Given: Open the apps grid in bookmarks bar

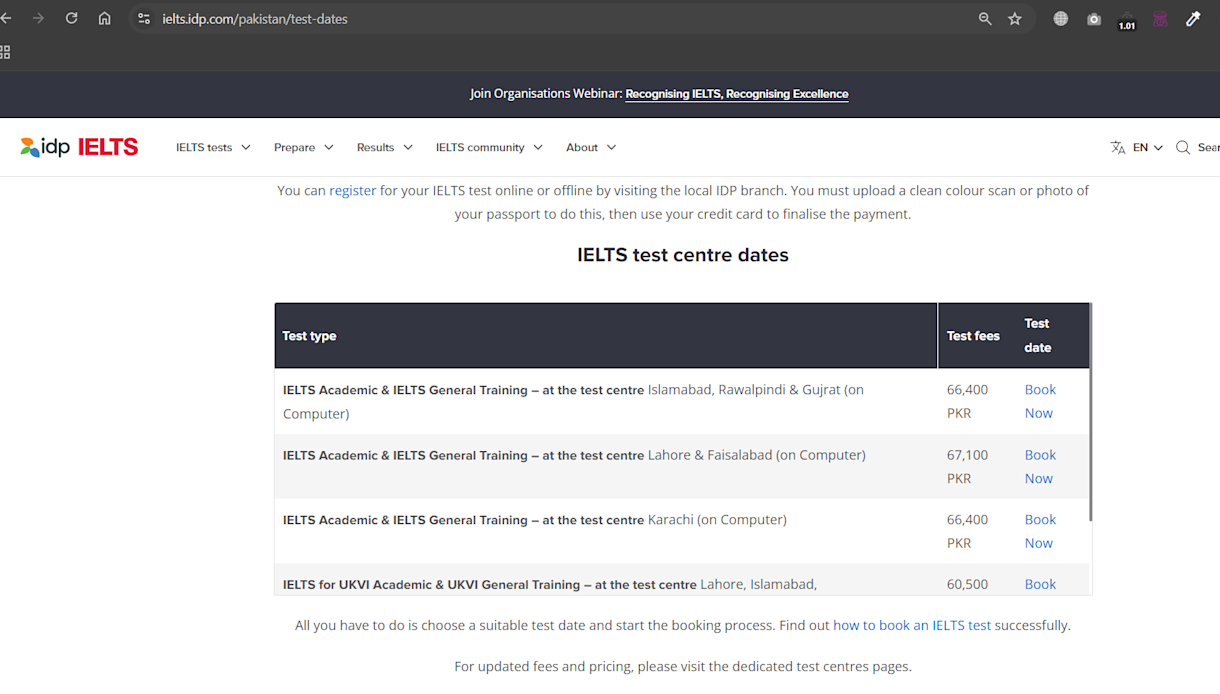Looking at the screenshot, I should pos(5,52).
